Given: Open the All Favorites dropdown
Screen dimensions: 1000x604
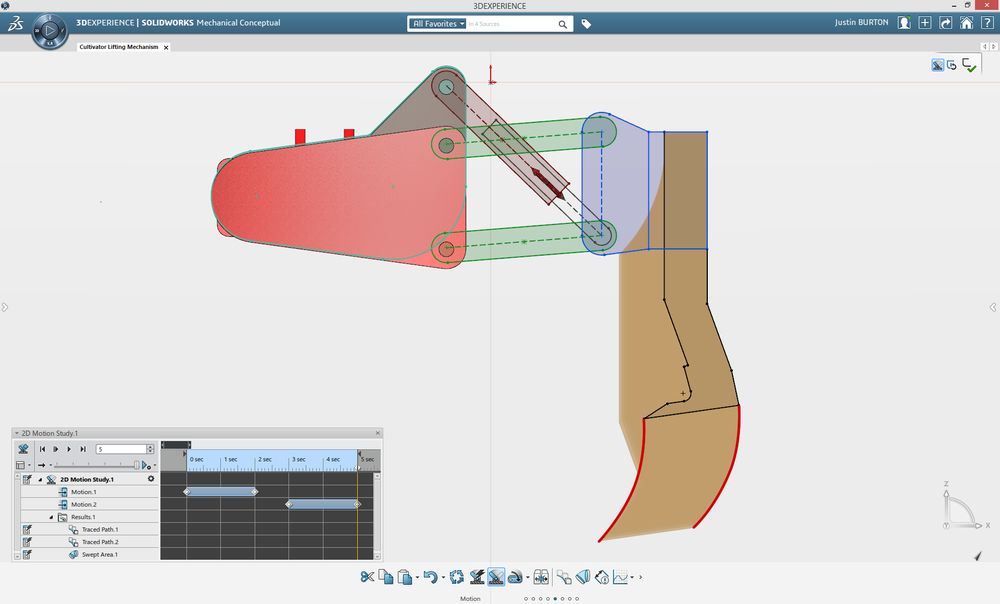Looking at the screenshot, I should click(439, 23).
